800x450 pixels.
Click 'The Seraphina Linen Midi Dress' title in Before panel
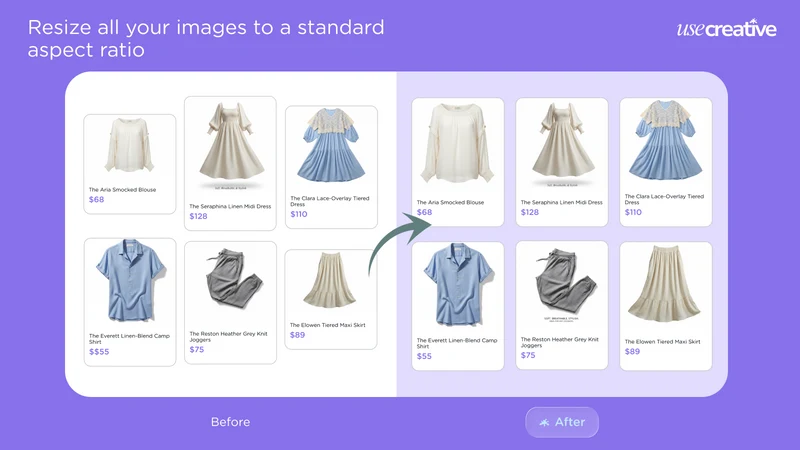(230, 207)
